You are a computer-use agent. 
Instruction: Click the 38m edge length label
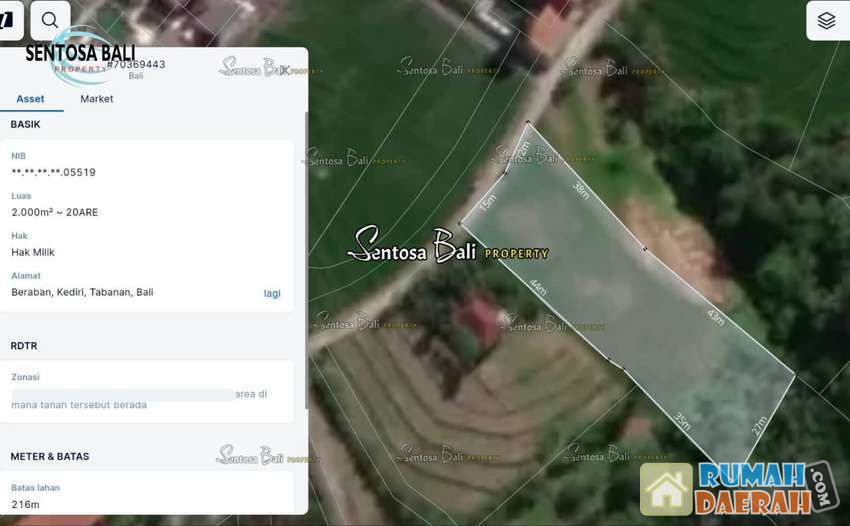point(581,188)
